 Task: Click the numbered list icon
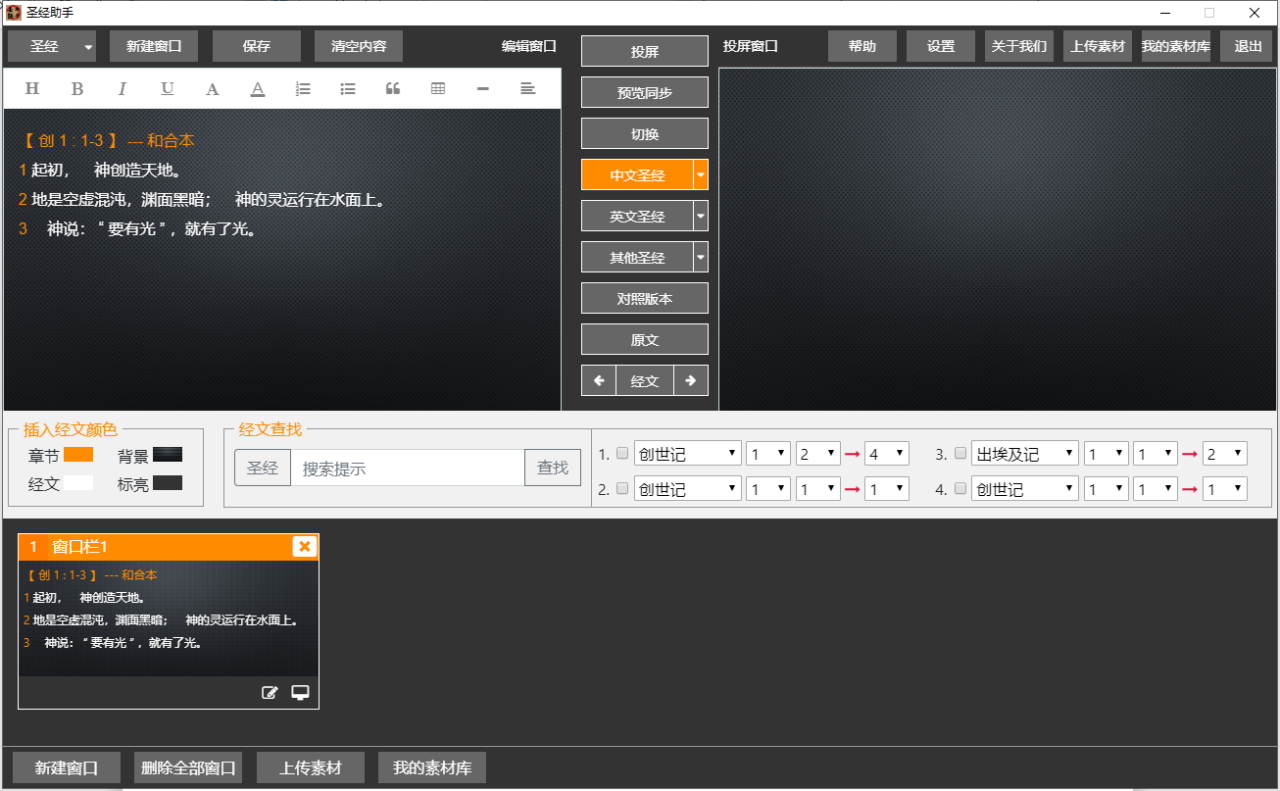point(303,89)
